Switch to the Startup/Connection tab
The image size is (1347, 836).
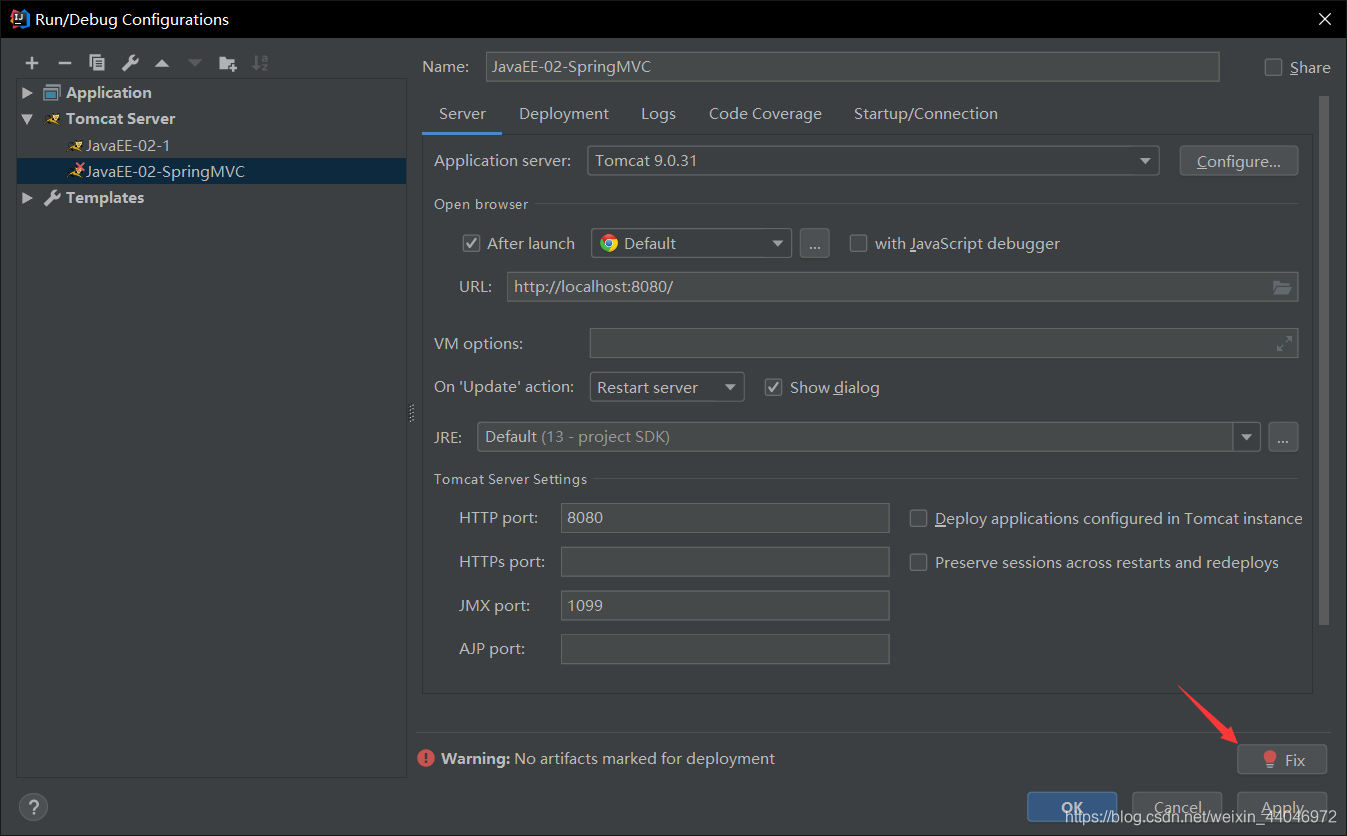pos(926,114)
